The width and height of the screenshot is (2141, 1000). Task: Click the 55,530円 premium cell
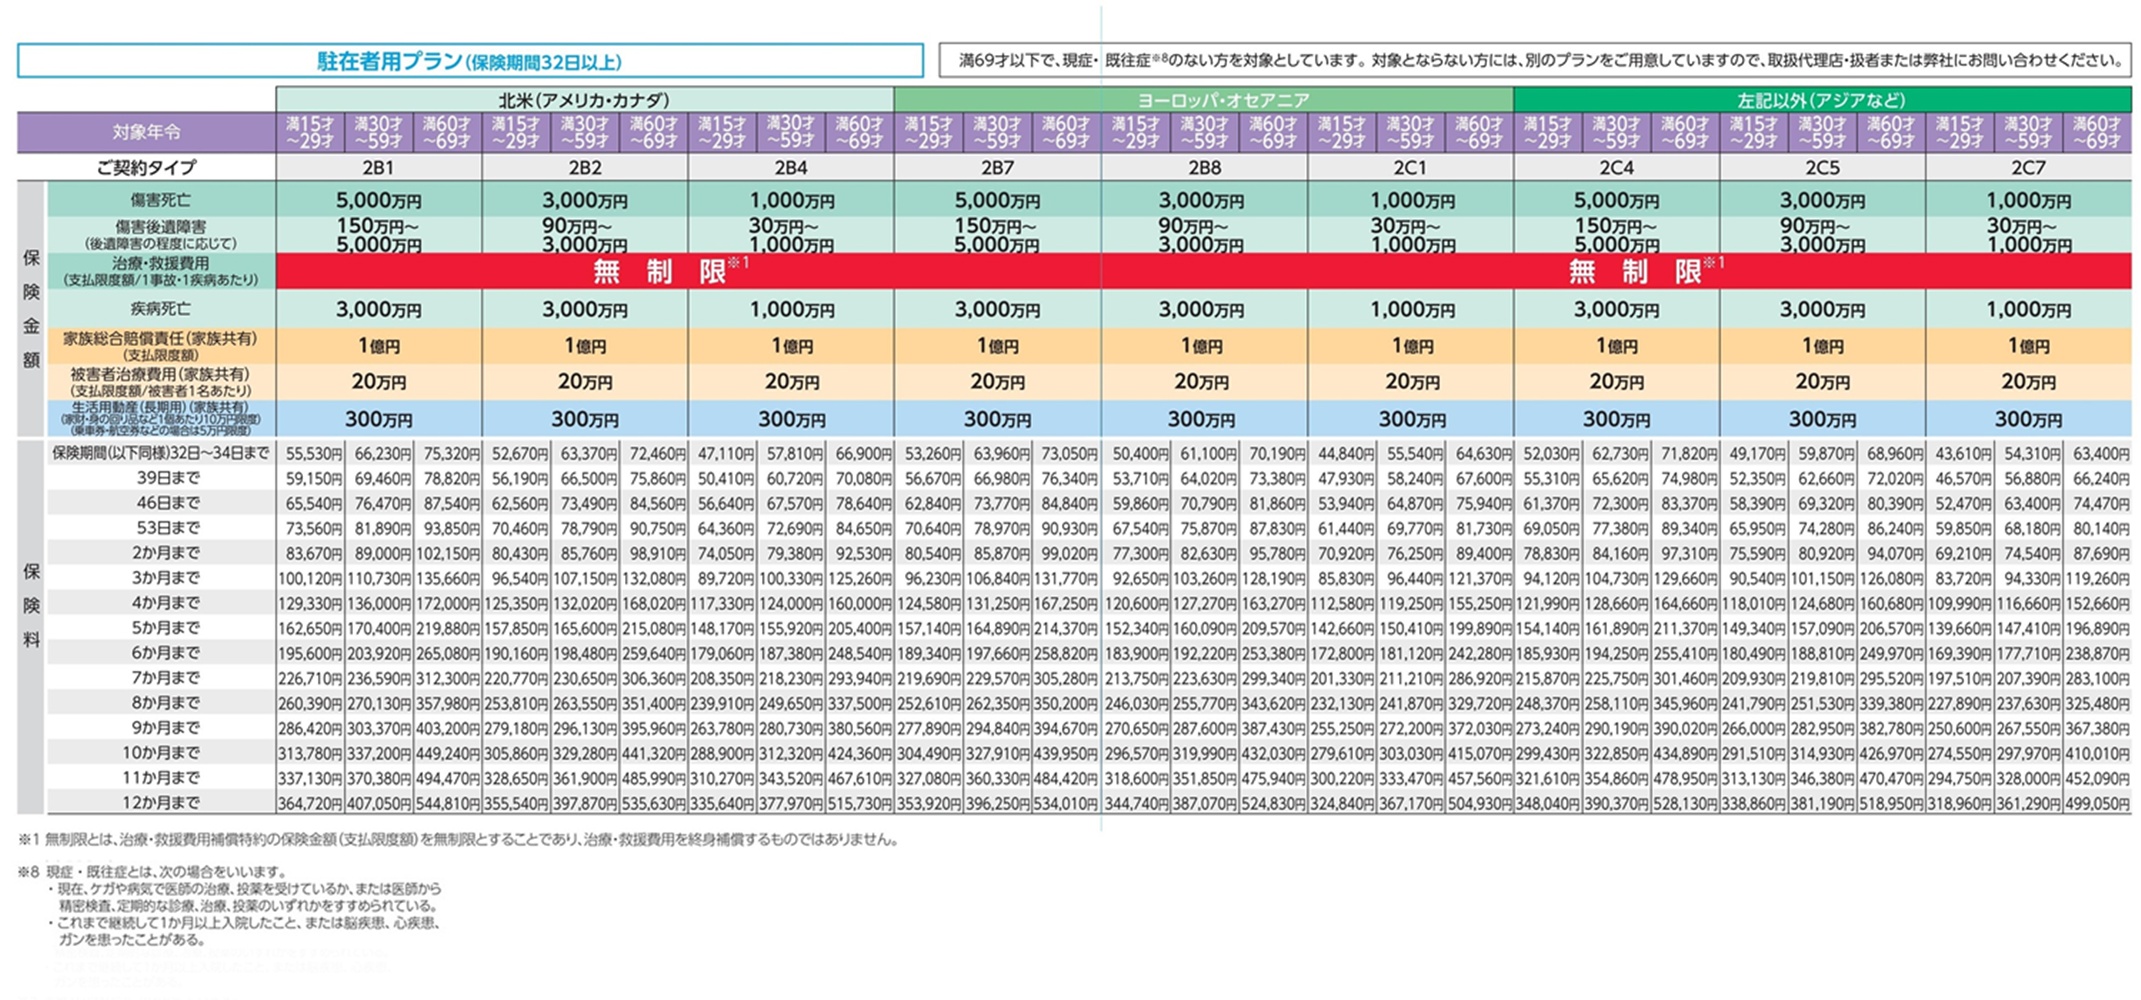click(x=311, y=454)
